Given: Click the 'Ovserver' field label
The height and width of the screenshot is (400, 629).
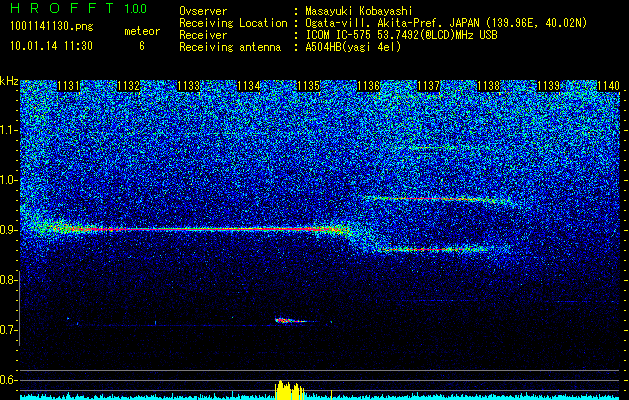Looking at the screenshot, I should click(203, 11).
